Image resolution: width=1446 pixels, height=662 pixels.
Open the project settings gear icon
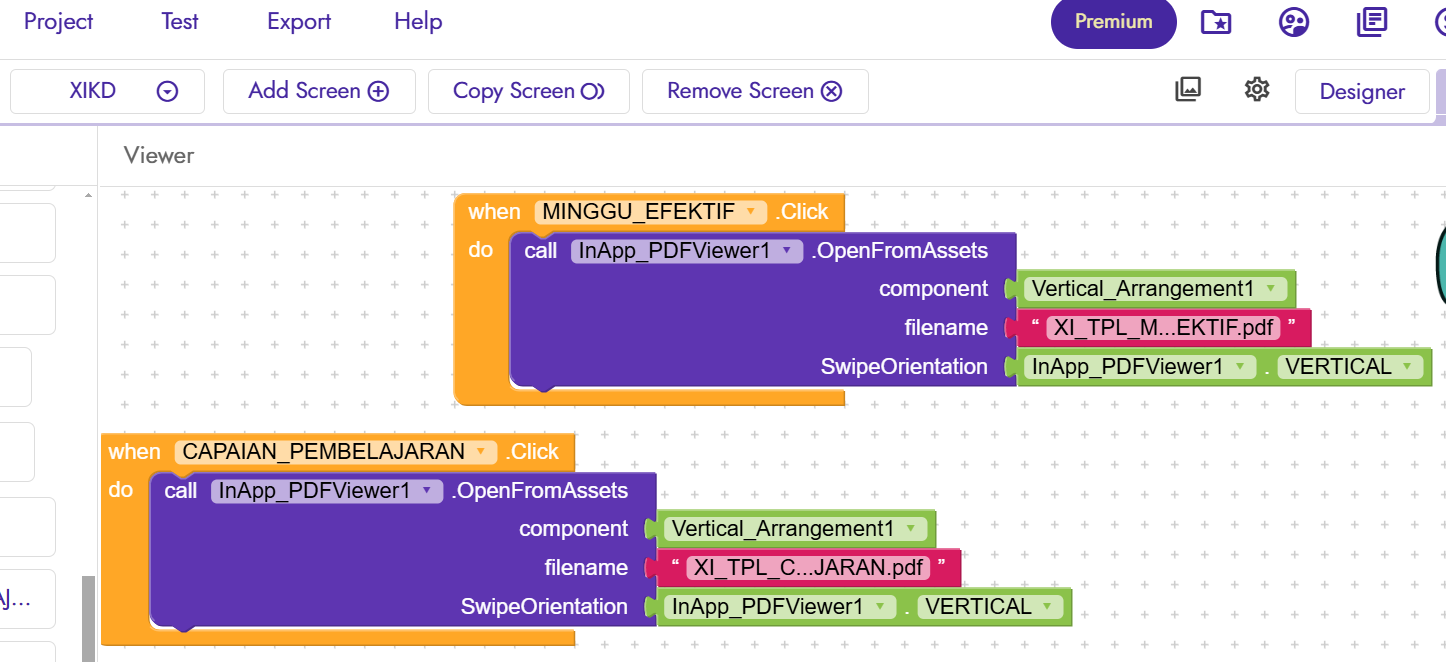[1257, 89]
